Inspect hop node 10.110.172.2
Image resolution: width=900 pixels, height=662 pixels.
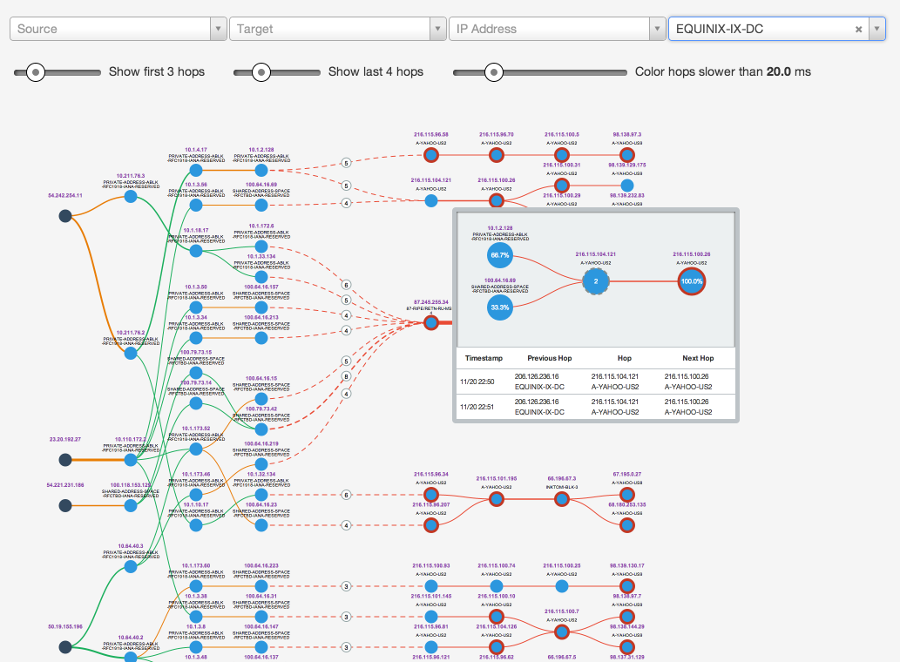[x=131, y=460]
